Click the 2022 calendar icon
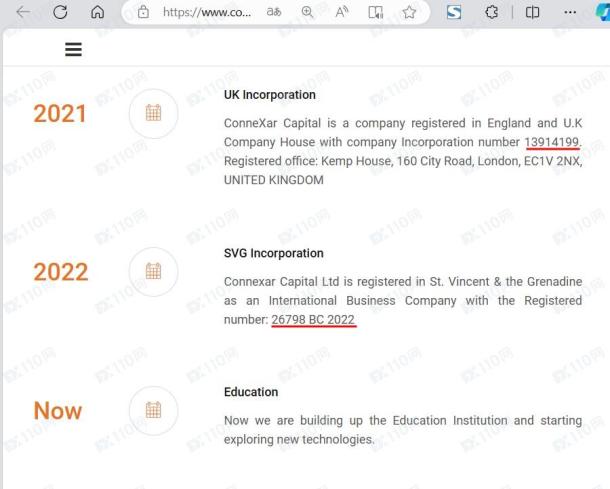 tap(153, 271)
